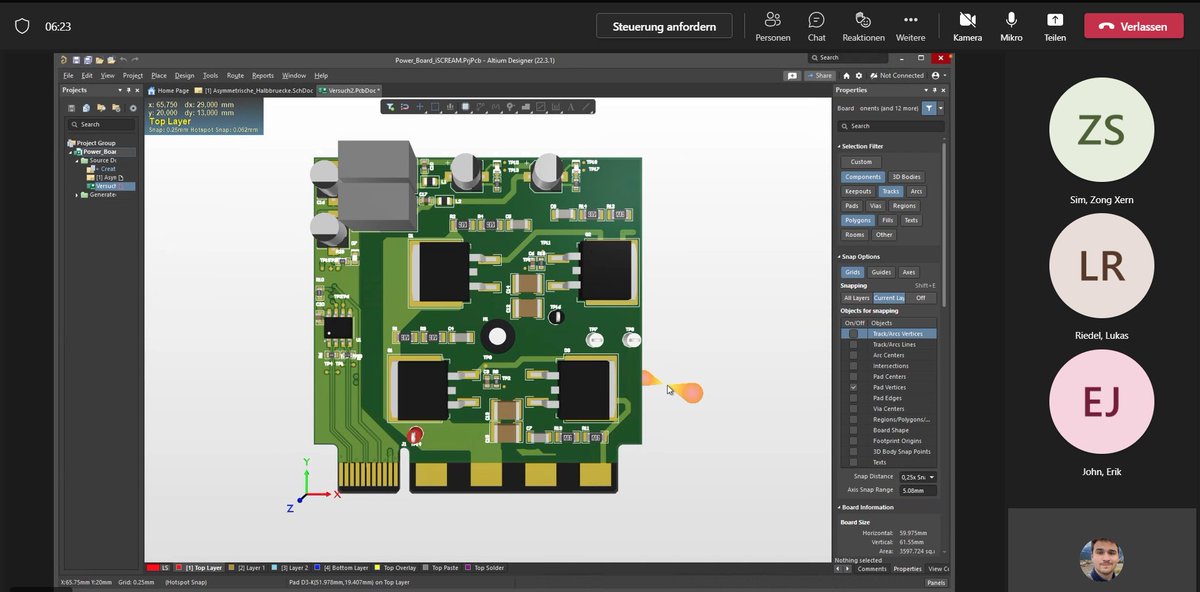Click the pin icon on the Projects panel
The image size is (1200, 592).
click(x=129, y=89)
